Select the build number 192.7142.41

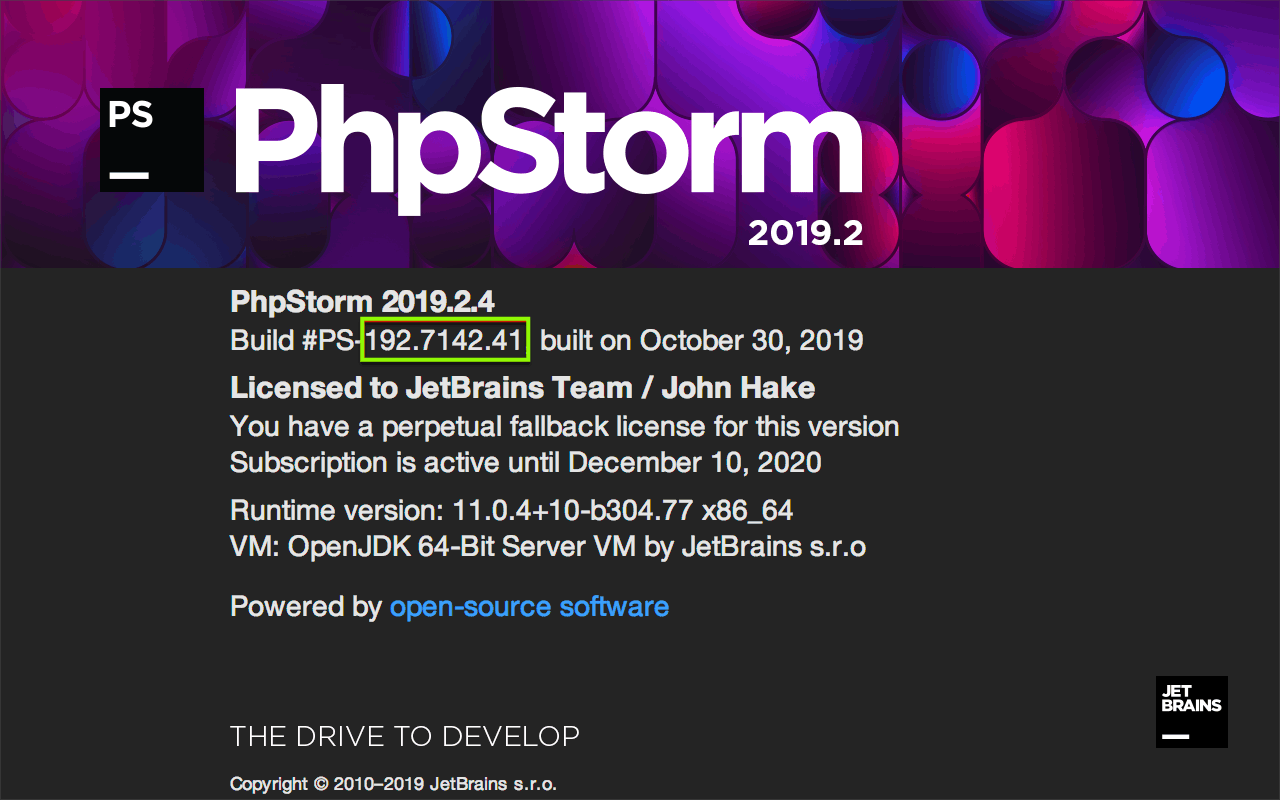[444, 340]
